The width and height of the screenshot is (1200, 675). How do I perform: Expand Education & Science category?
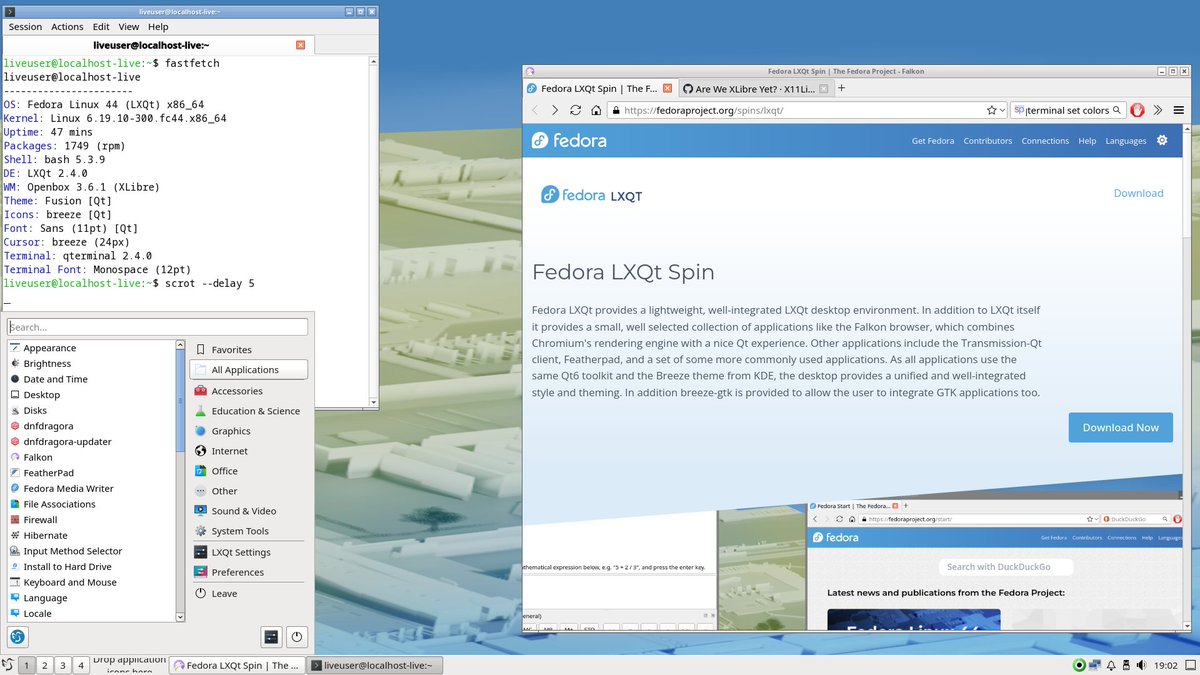coord(249,411)
